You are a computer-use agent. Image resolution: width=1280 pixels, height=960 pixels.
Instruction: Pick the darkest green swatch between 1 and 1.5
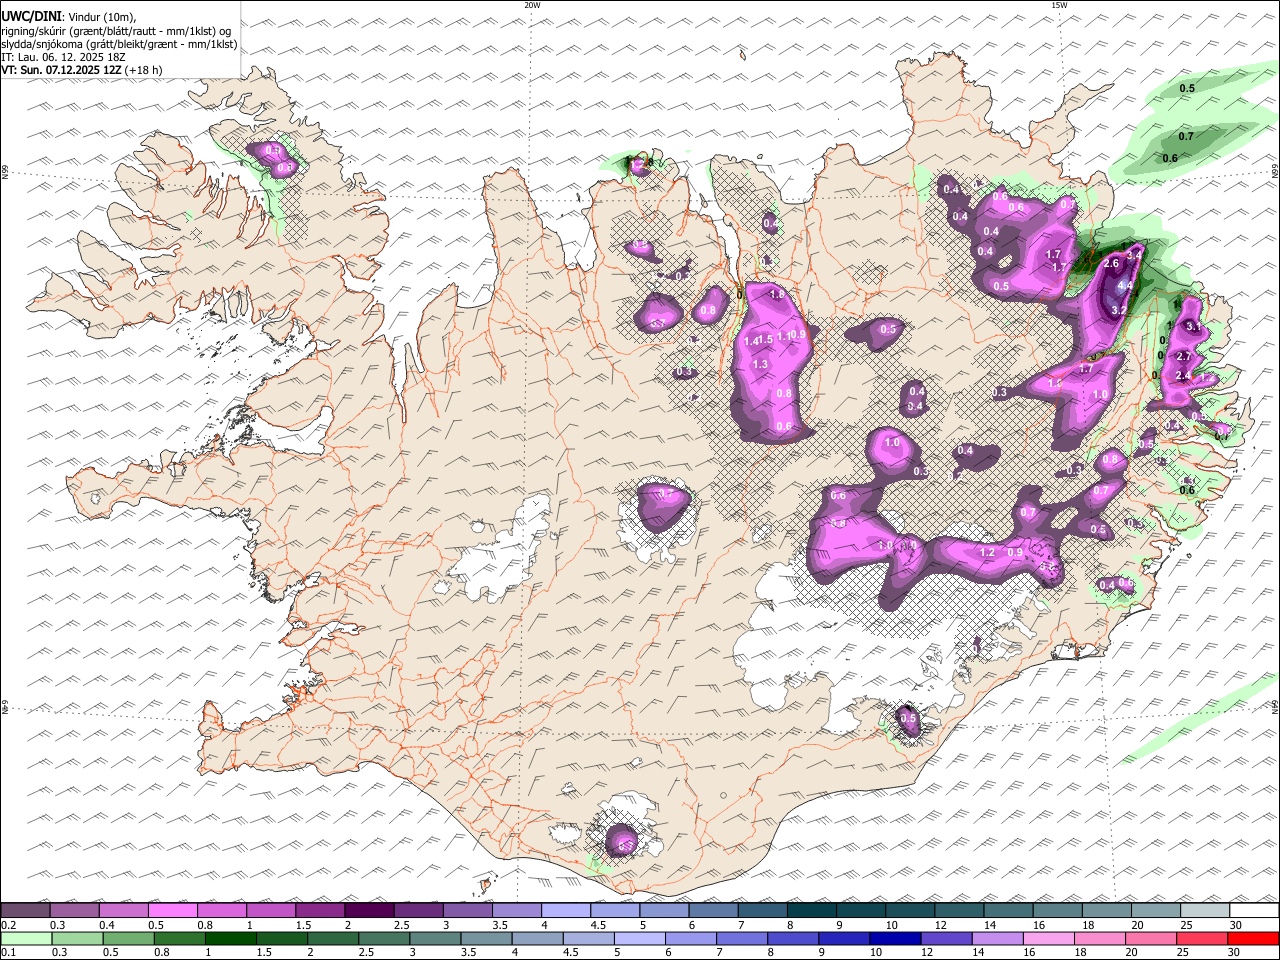(x=230, y=938)
